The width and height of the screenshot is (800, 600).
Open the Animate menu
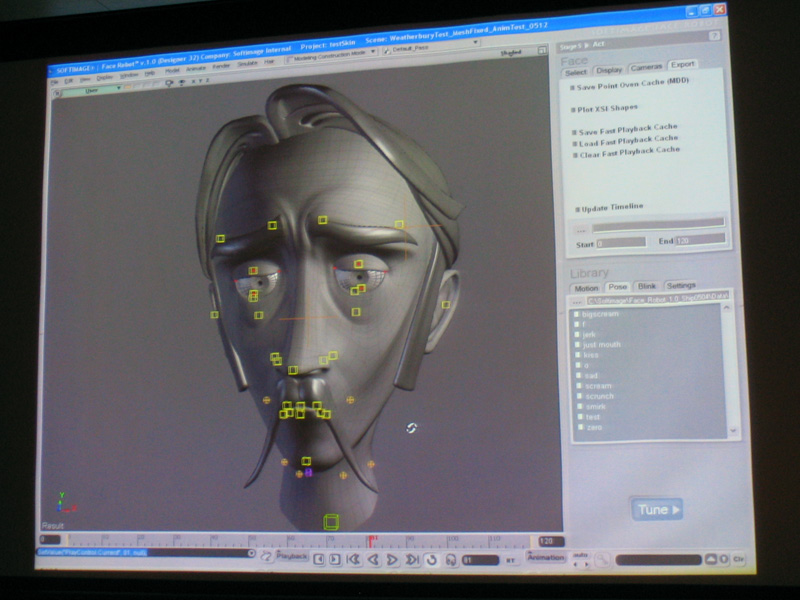[x=195, y=68]
